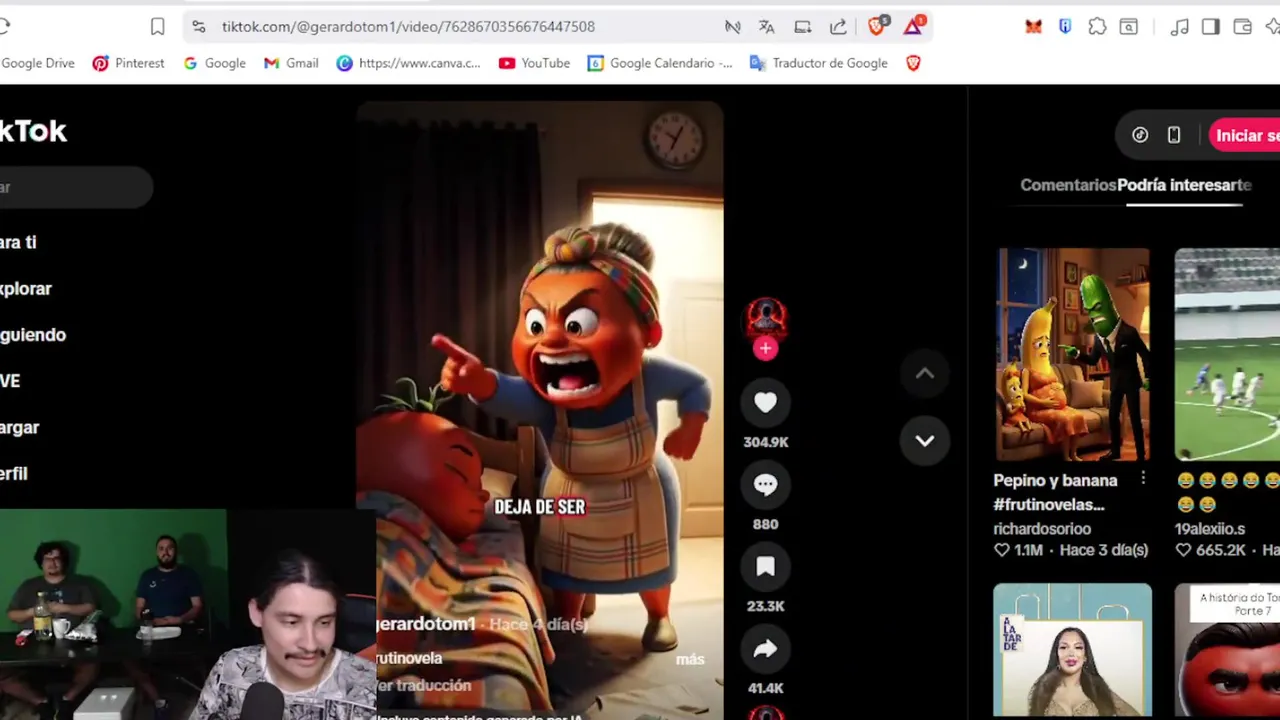Viewport: 1280px width, 720px height.
Task: Switch to the Comentarios tab
Action: pos(1068,185)
